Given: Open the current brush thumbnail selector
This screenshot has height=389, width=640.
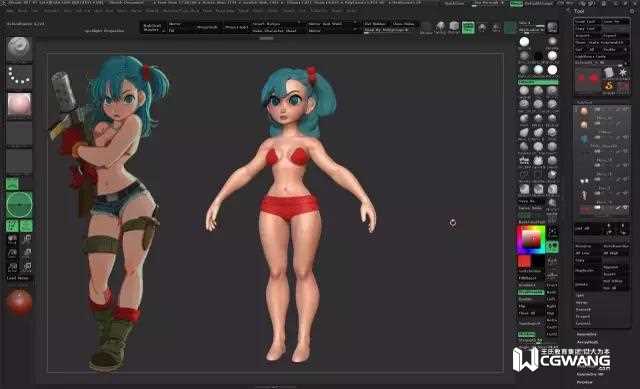Looking at the screenshot, I should point(19,49).
